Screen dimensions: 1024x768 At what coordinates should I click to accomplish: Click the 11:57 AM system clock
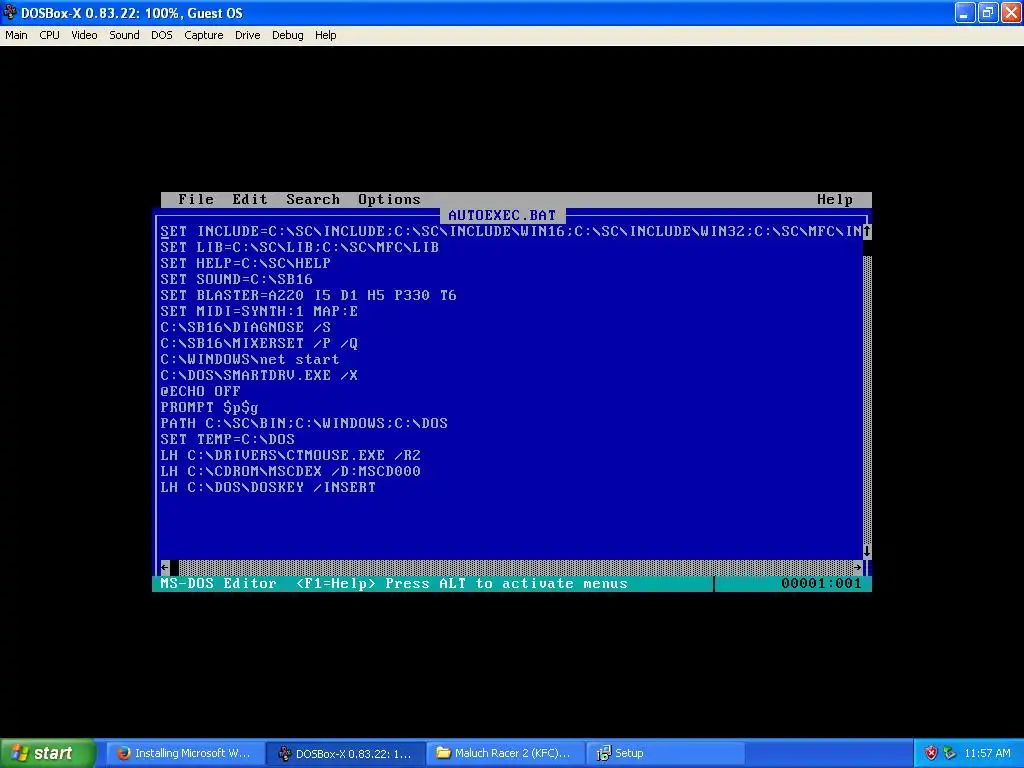tap(987, 753)
